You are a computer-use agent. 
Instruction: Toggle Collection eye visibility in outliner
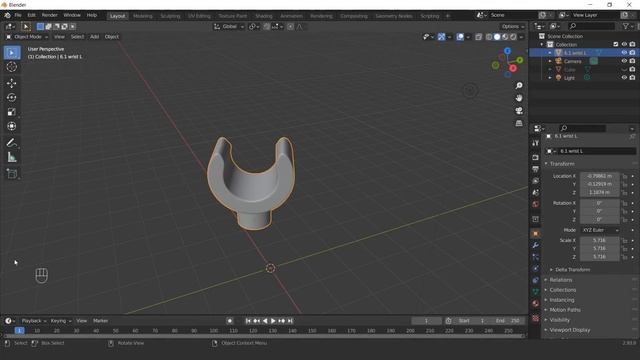[x=624, y=44]
